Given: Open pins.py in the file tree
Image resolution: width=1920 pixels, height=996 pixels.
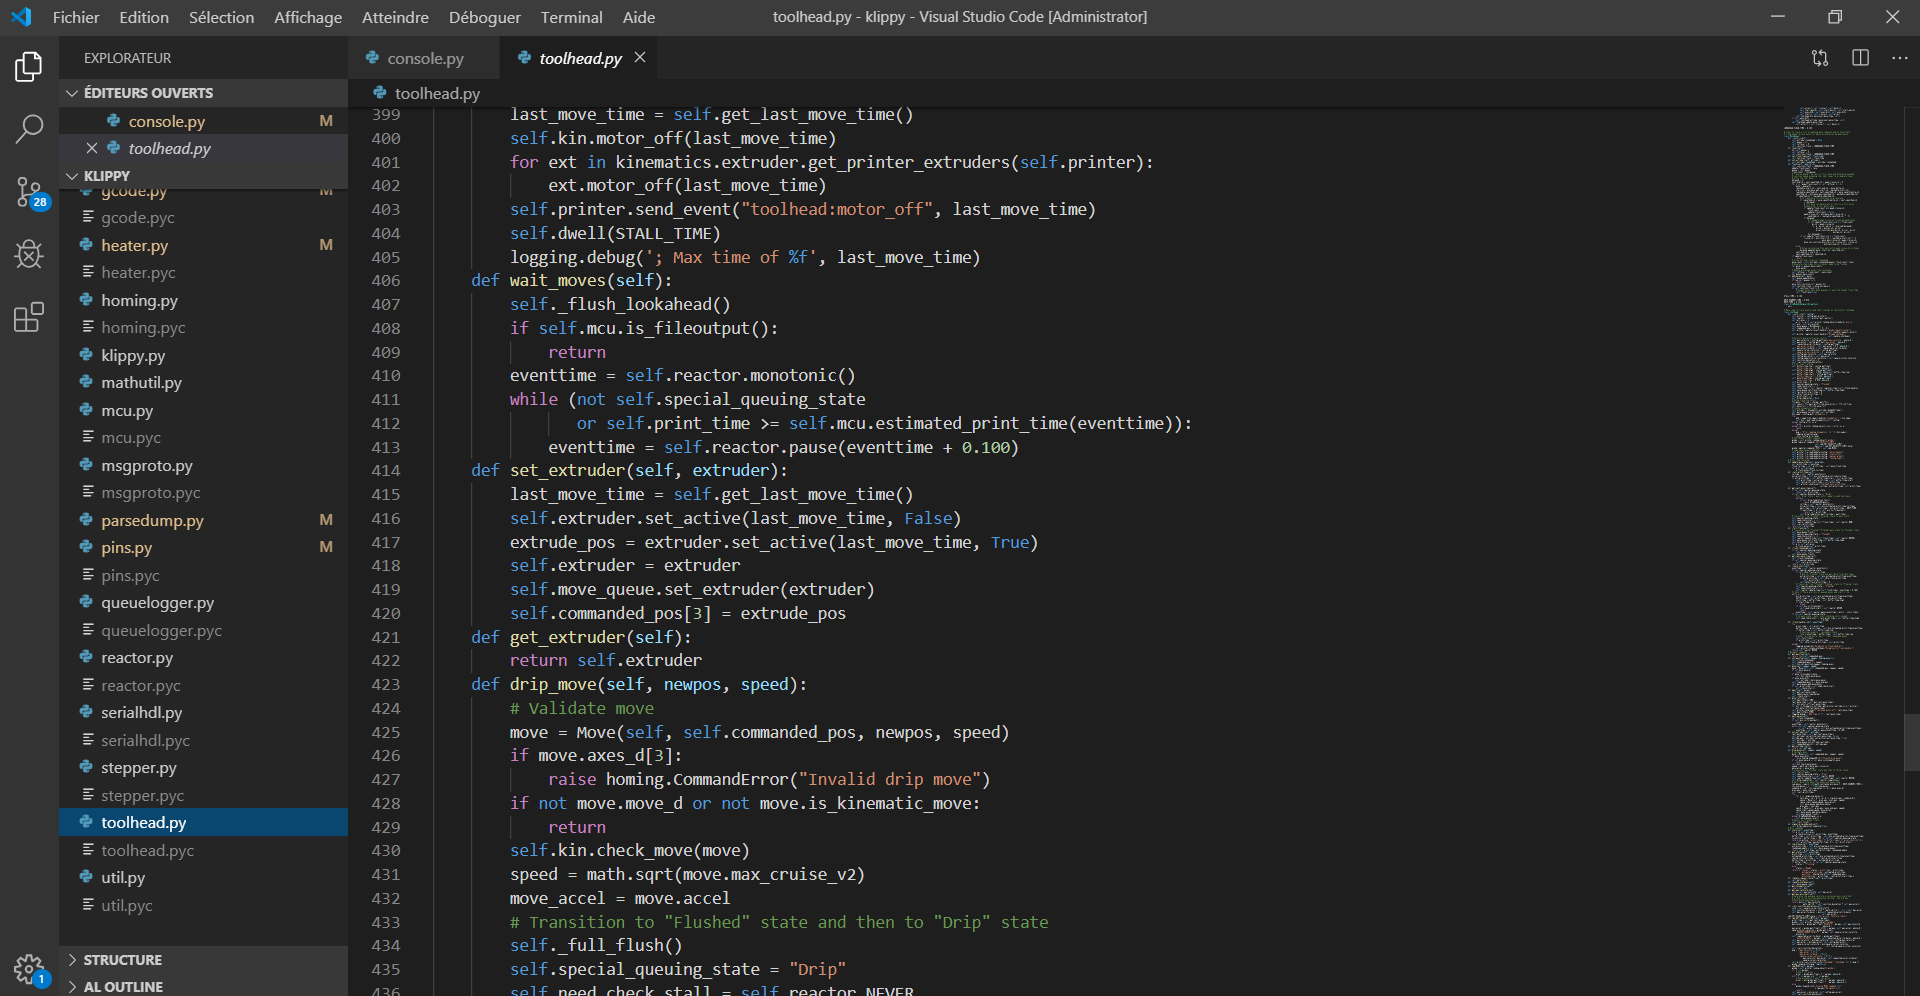Looking at the screenshot, I should [x=204, y=548].
